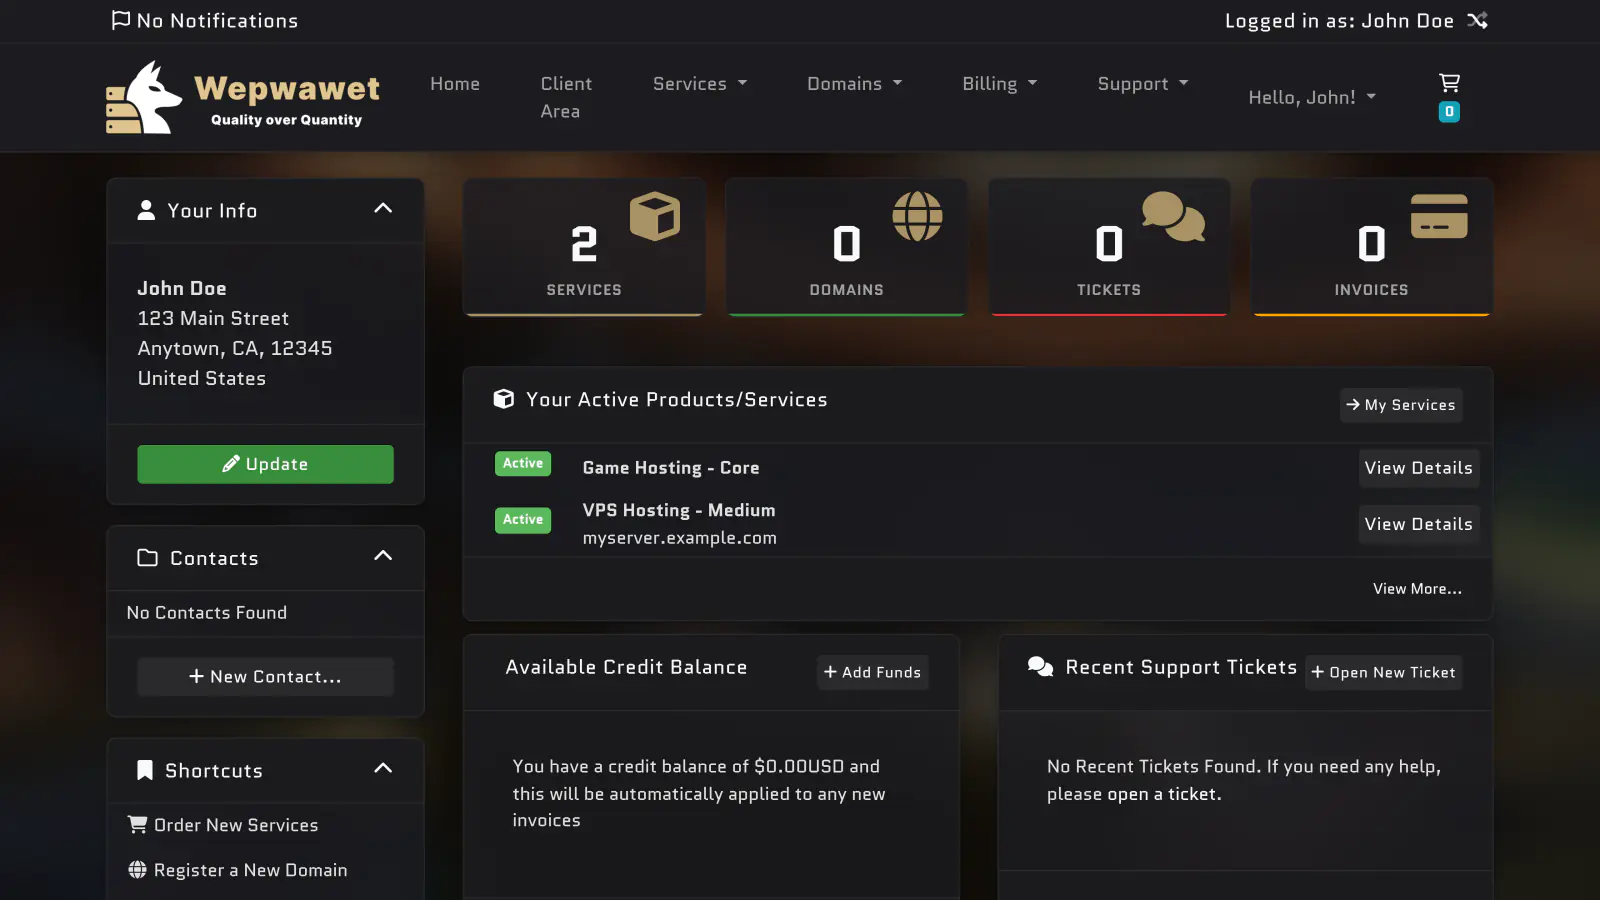Open the shopping cart icon
Viewport: 1600px width, 900px height.
coord(1449,83)
